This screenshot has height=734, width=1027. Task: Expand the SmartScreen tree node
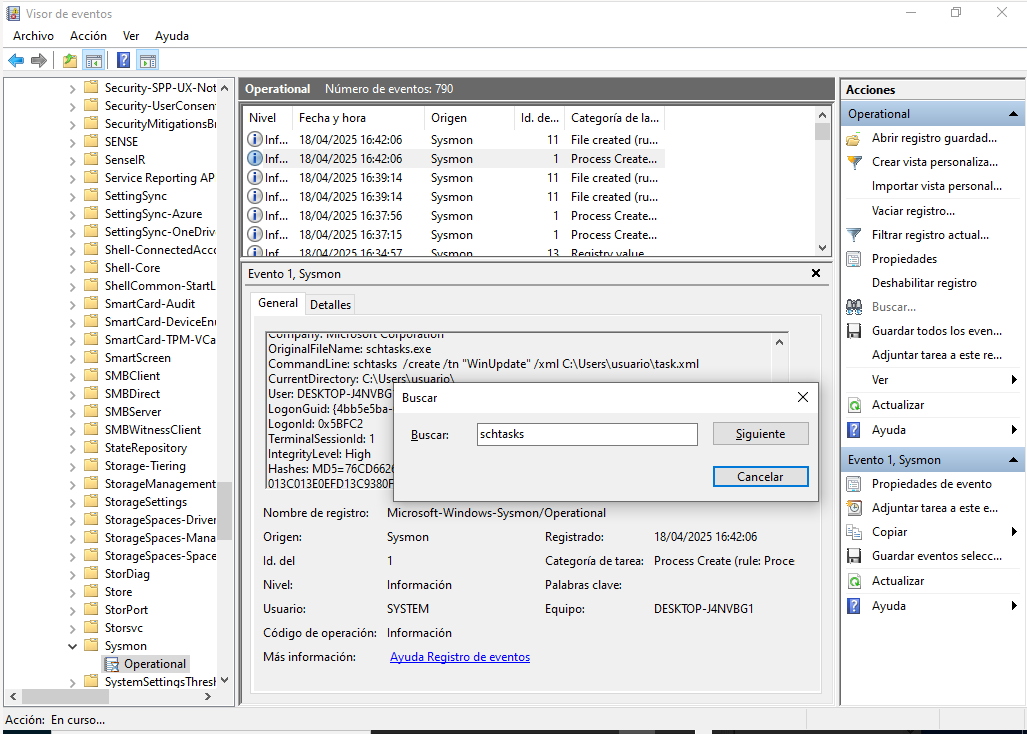pyautogui.click(x=73, y=358)
